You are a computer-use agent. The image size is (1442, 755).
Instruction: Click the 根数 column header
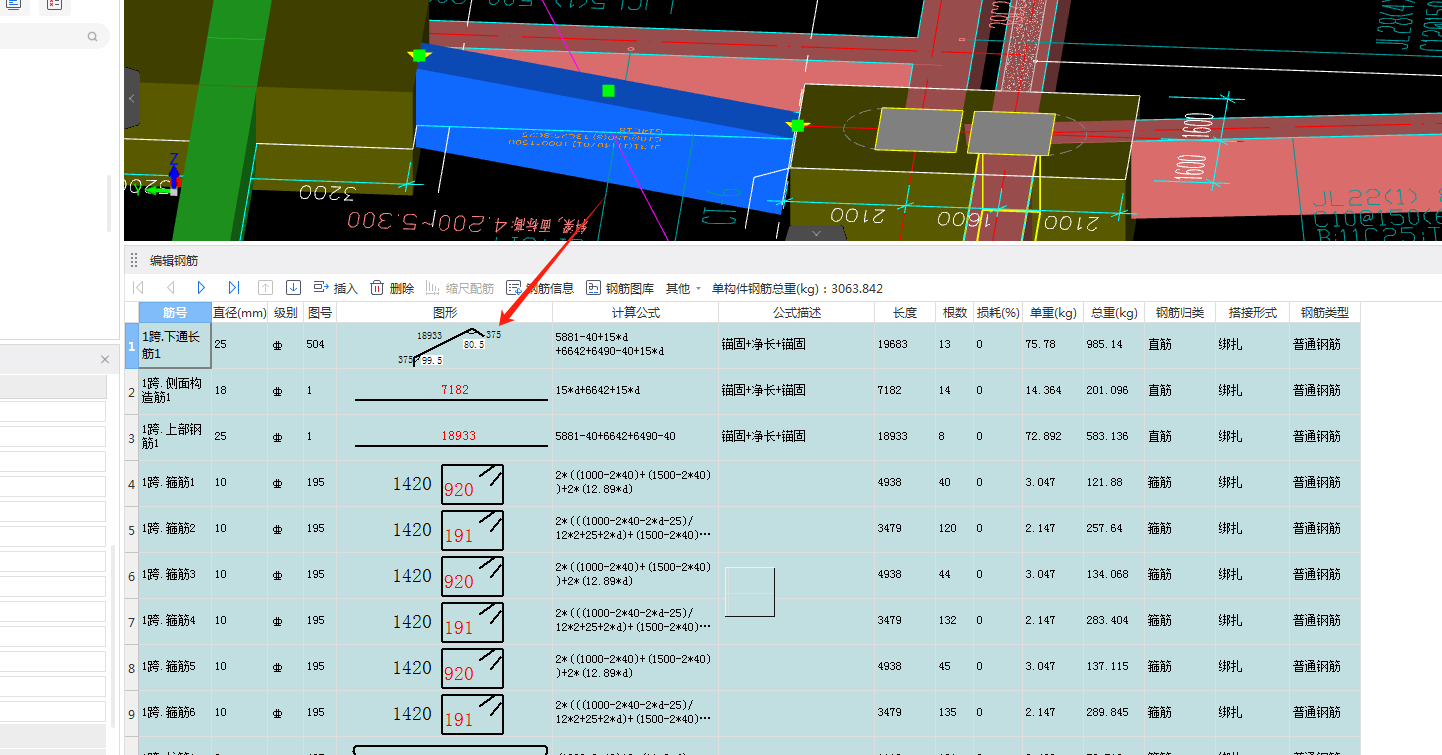click(955, 312)
